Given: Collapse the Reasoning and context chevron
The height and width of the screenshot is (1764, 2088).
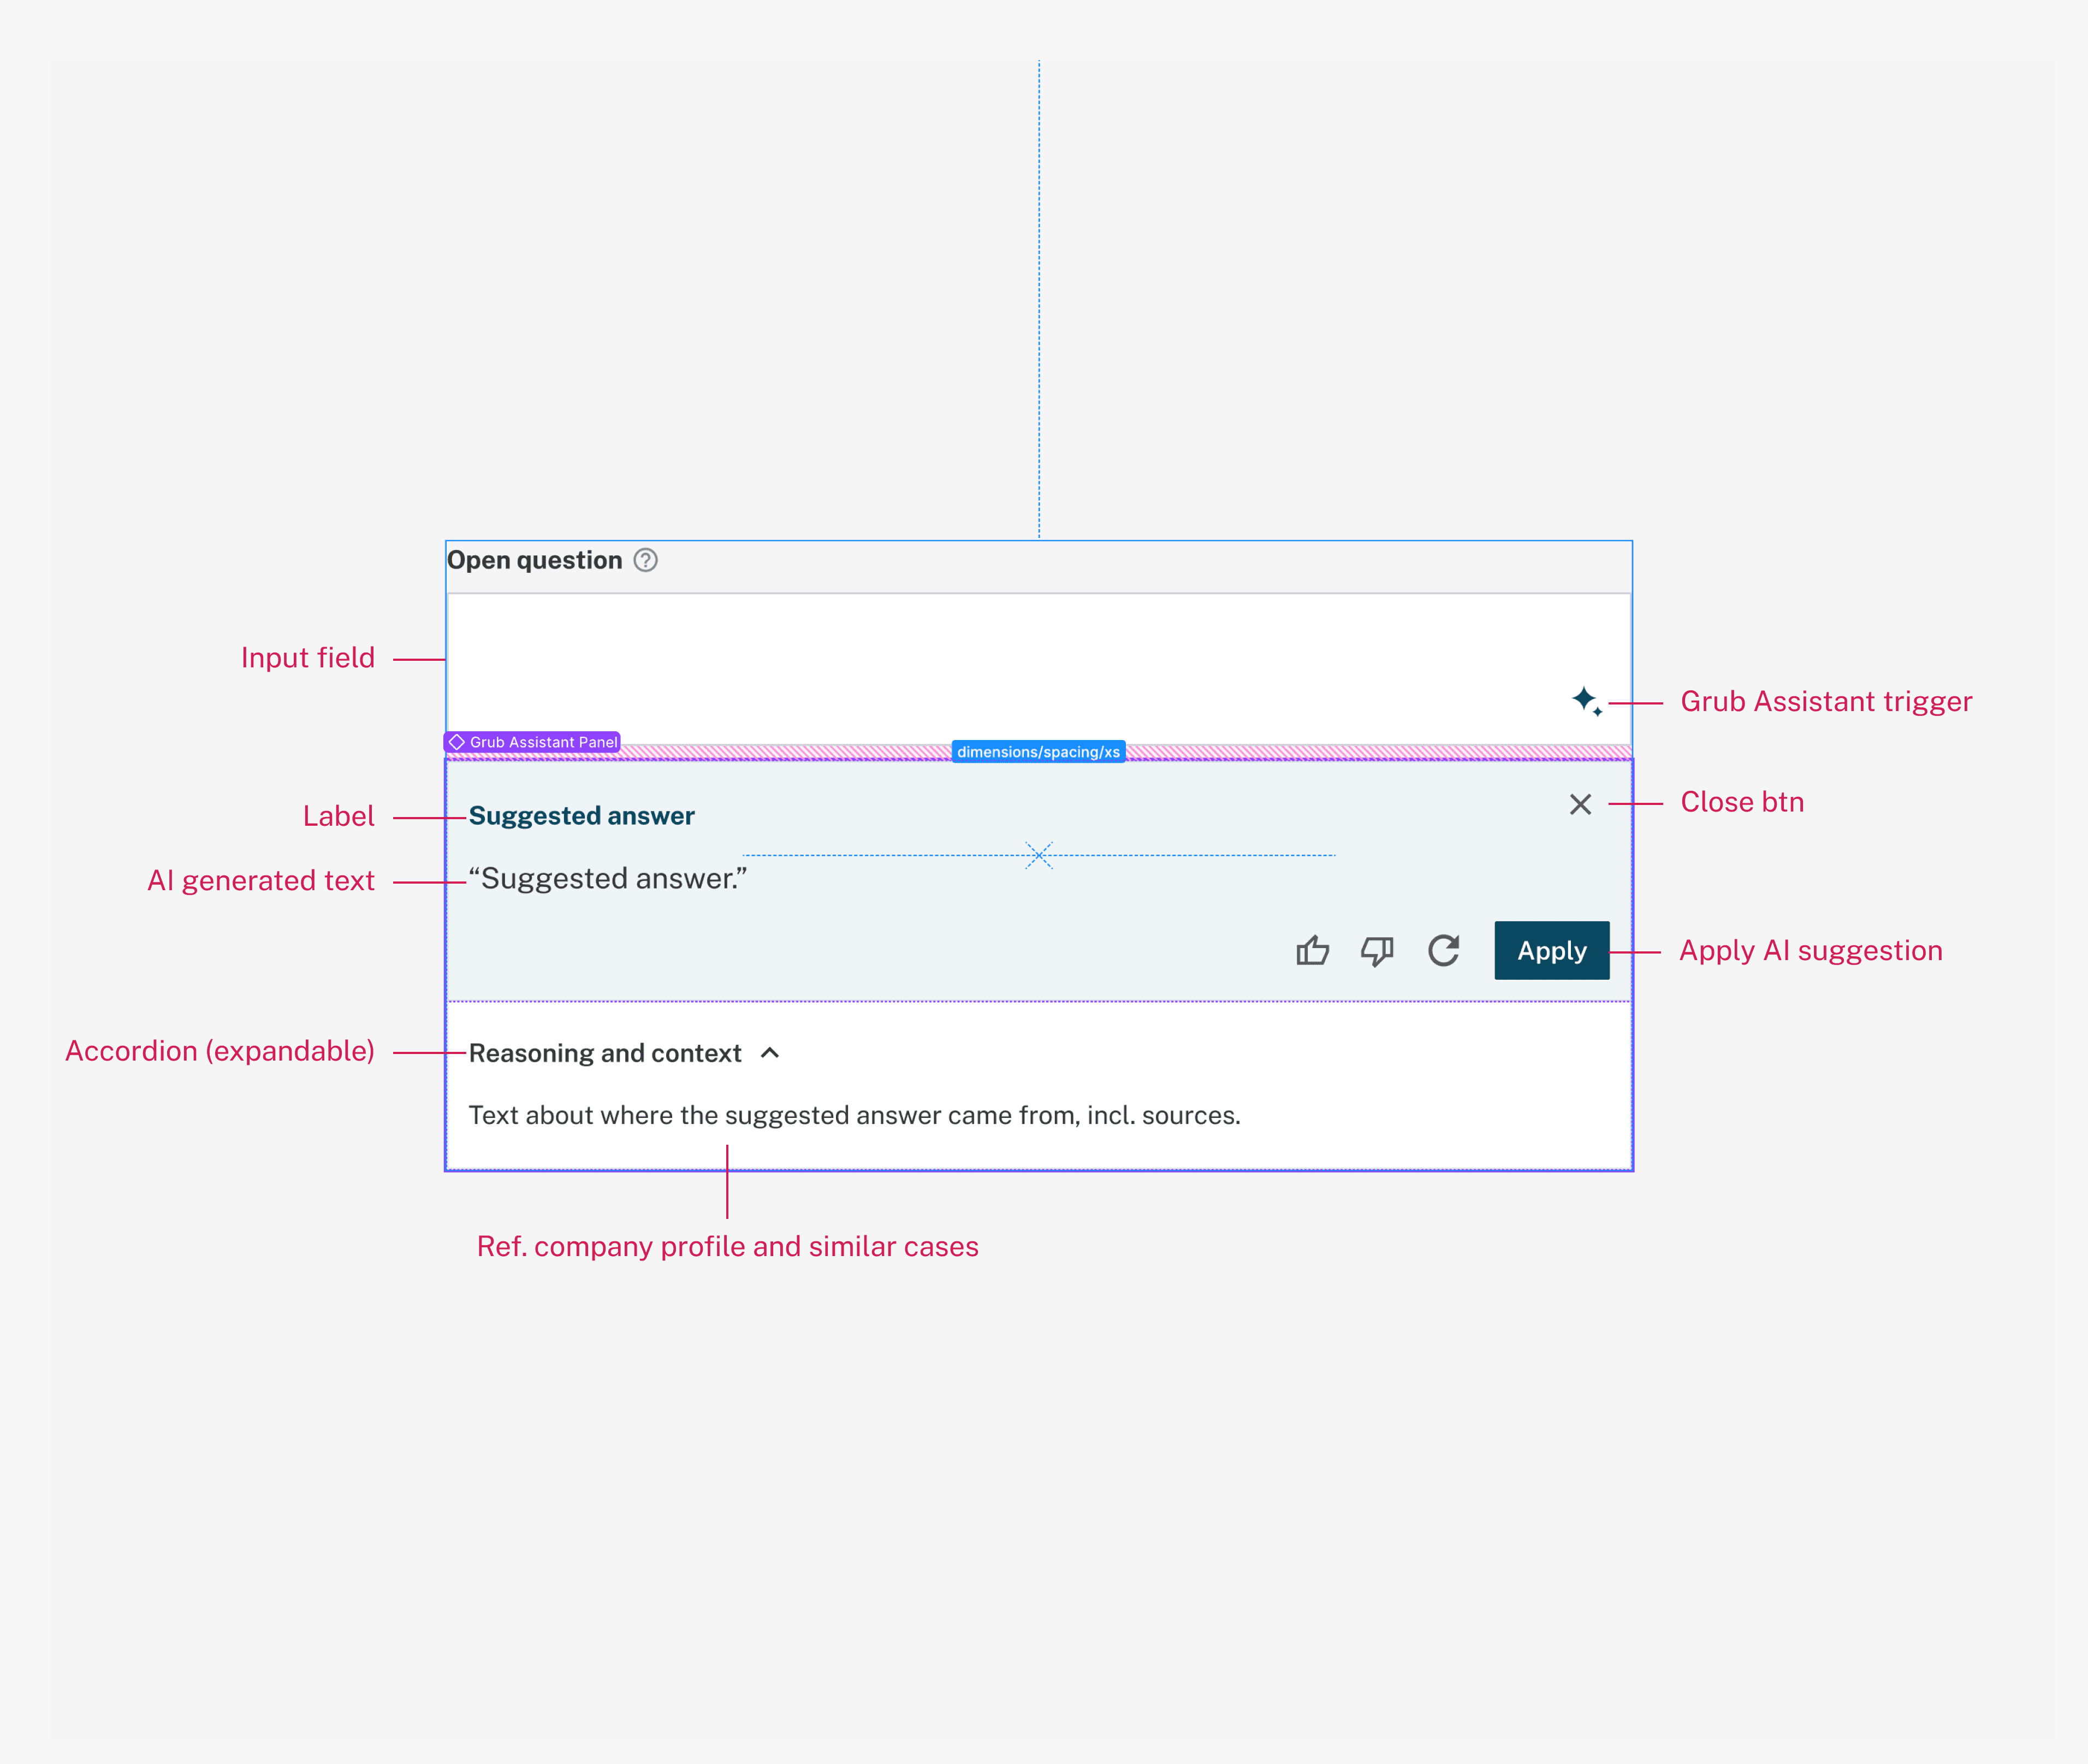Looking at the screenshot, I should [x=770, y=1053].
